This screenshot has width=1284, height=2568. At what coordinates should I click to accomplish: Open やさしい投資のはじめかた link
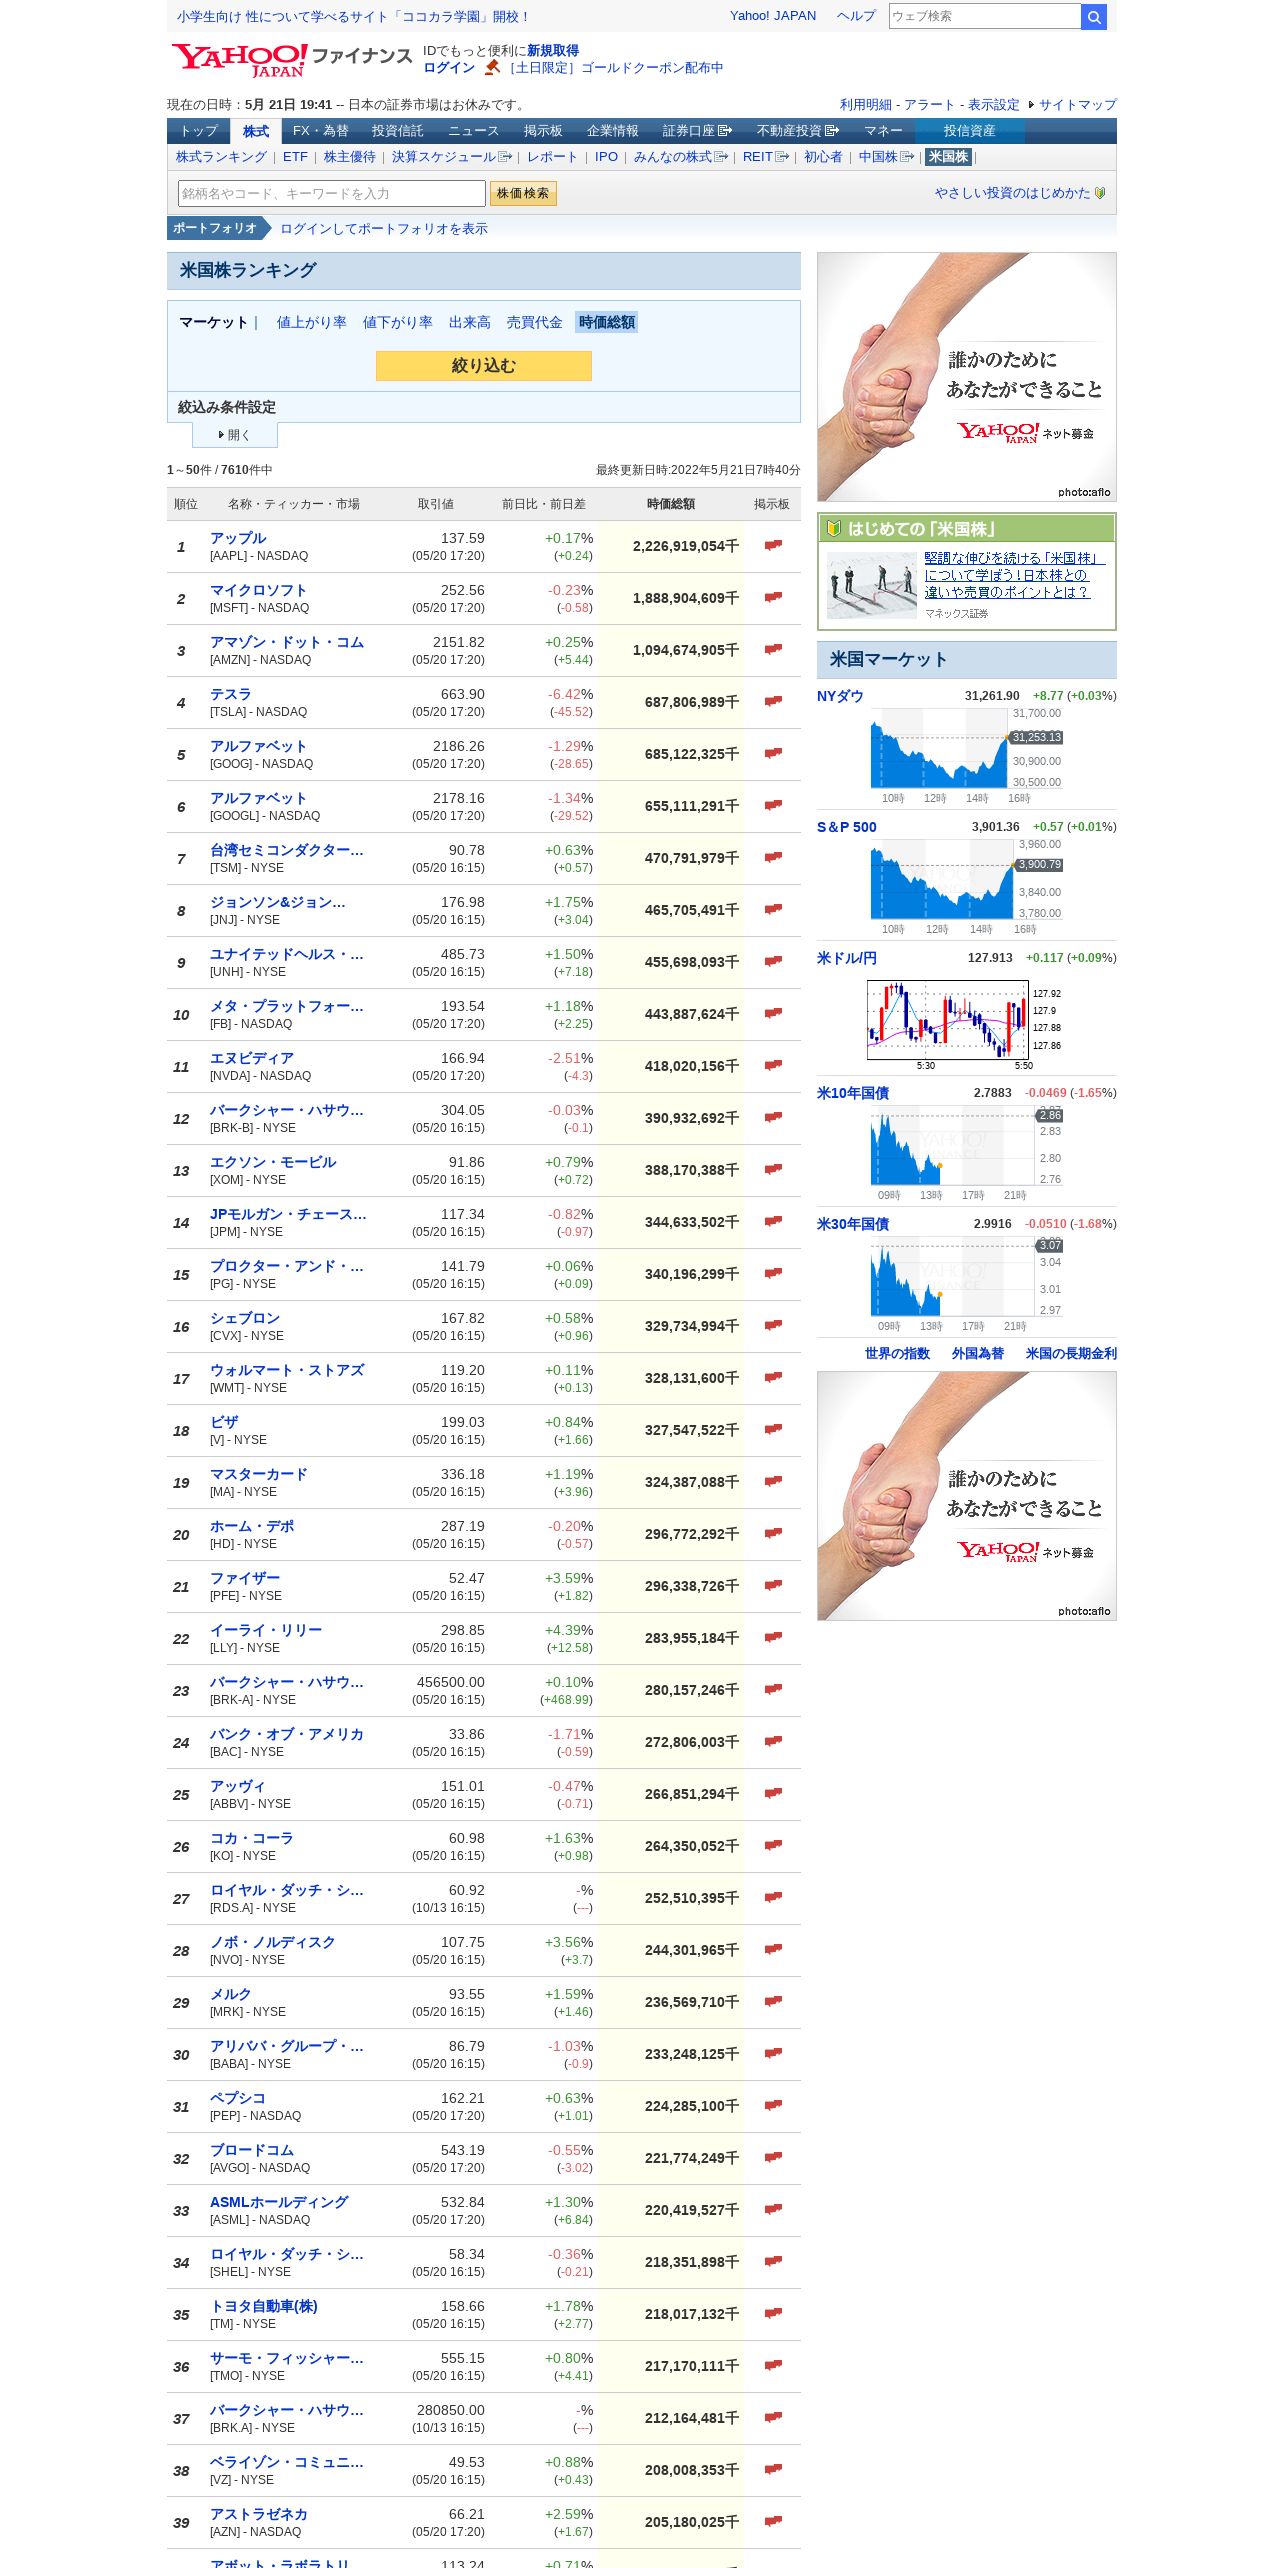1013,193
